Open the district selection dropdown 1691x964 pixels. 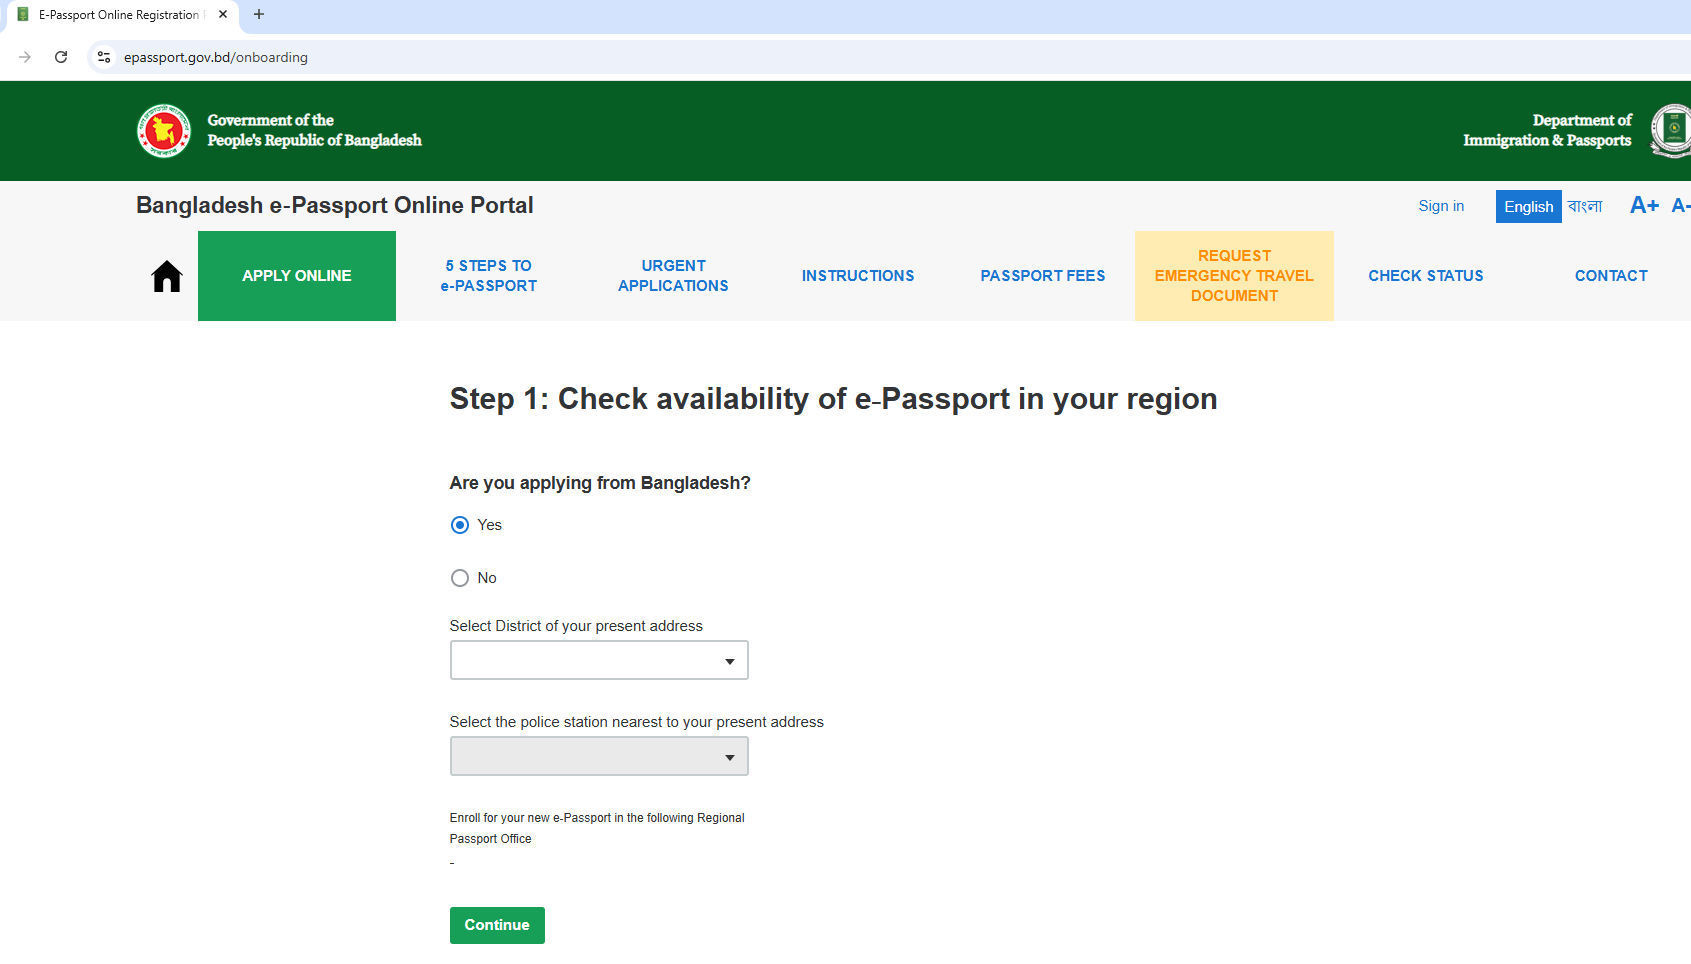click(x=598, y=660)
